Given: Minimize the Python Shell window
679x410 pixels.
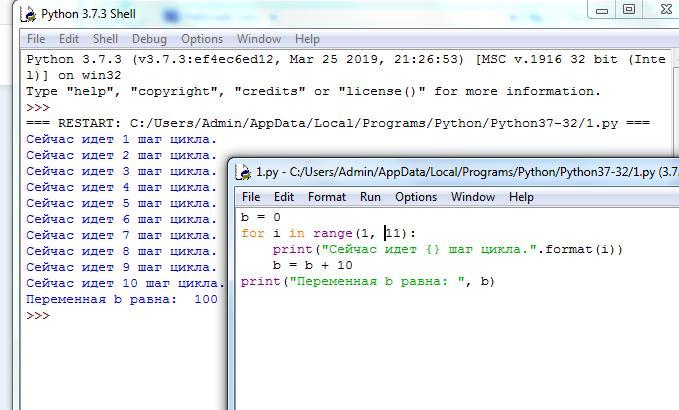Looking at the screenshot, I should click(x=602, y=10).
